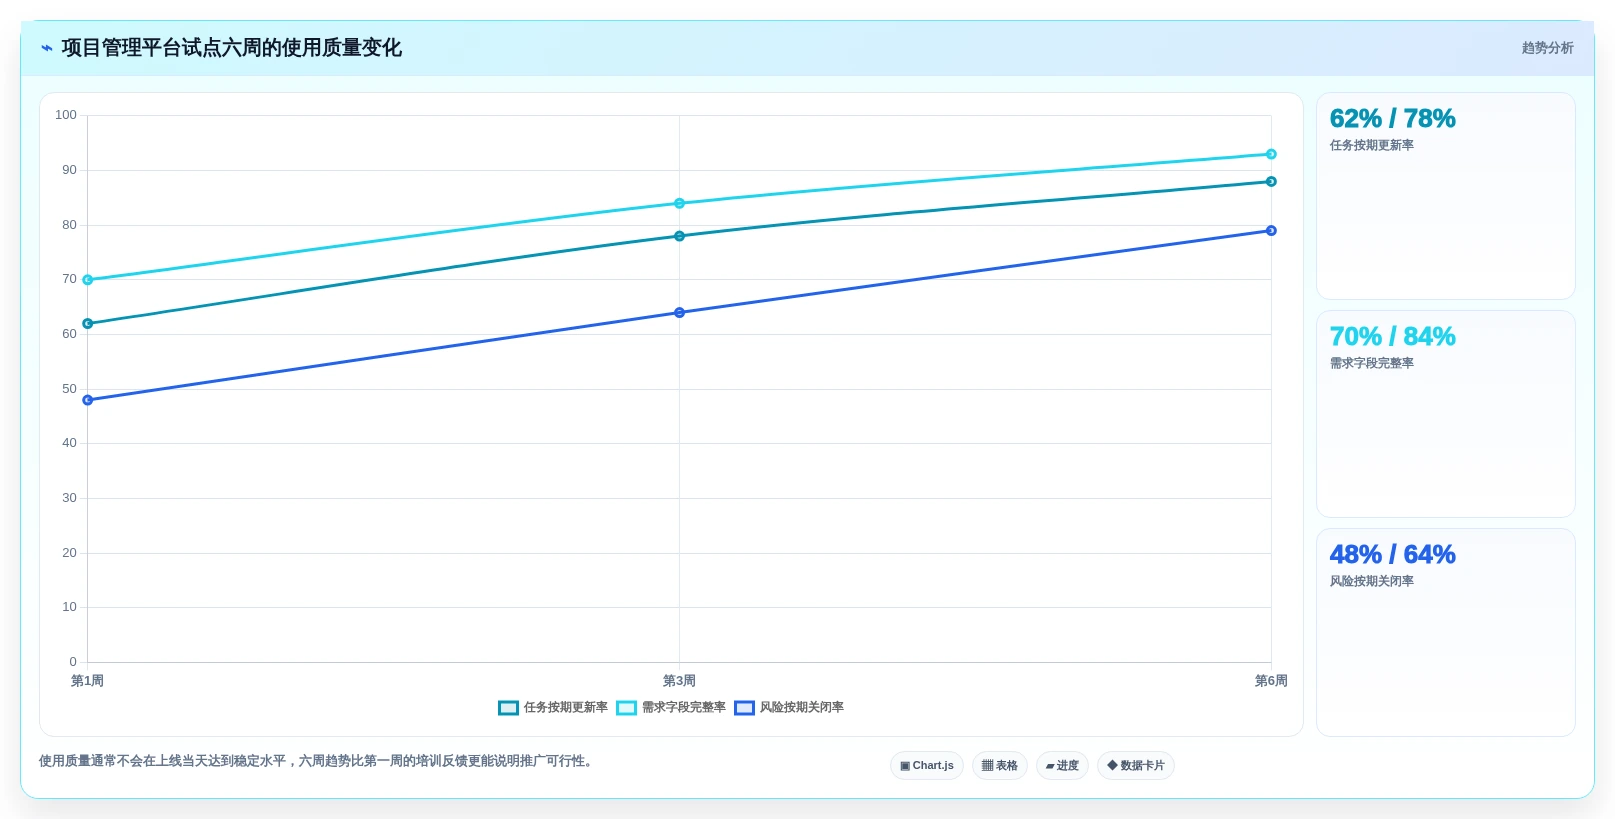Click the 任务按期更新率 legend label
The image size is (1615, 819).
point(566,708)
